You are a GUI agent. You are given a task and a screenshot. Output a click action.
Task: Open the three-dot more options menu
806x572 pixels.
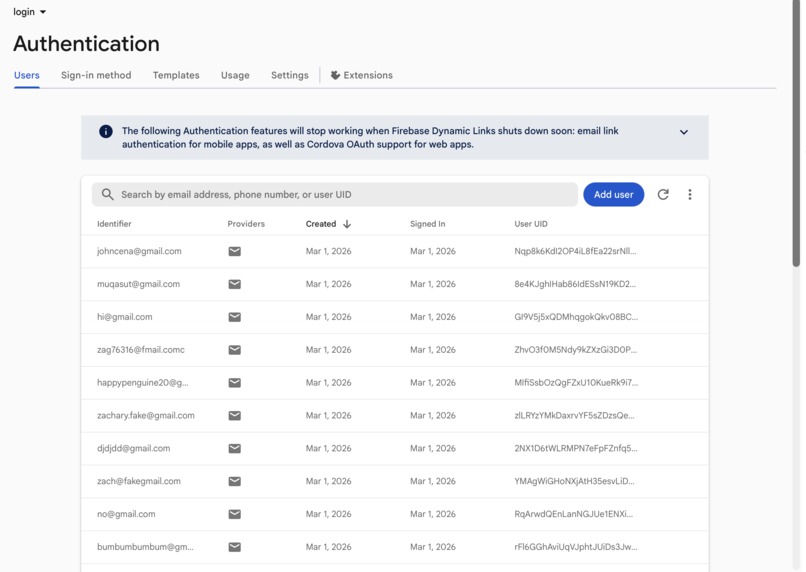(x=690, y=194)
